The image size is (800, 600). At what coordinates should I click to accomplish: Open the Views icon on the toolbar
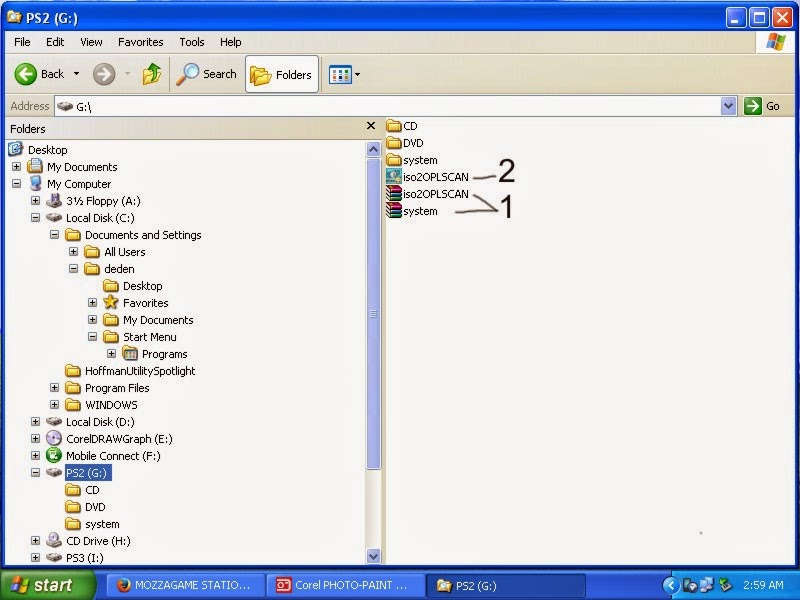pyautogui.click(x=339, y=73)
